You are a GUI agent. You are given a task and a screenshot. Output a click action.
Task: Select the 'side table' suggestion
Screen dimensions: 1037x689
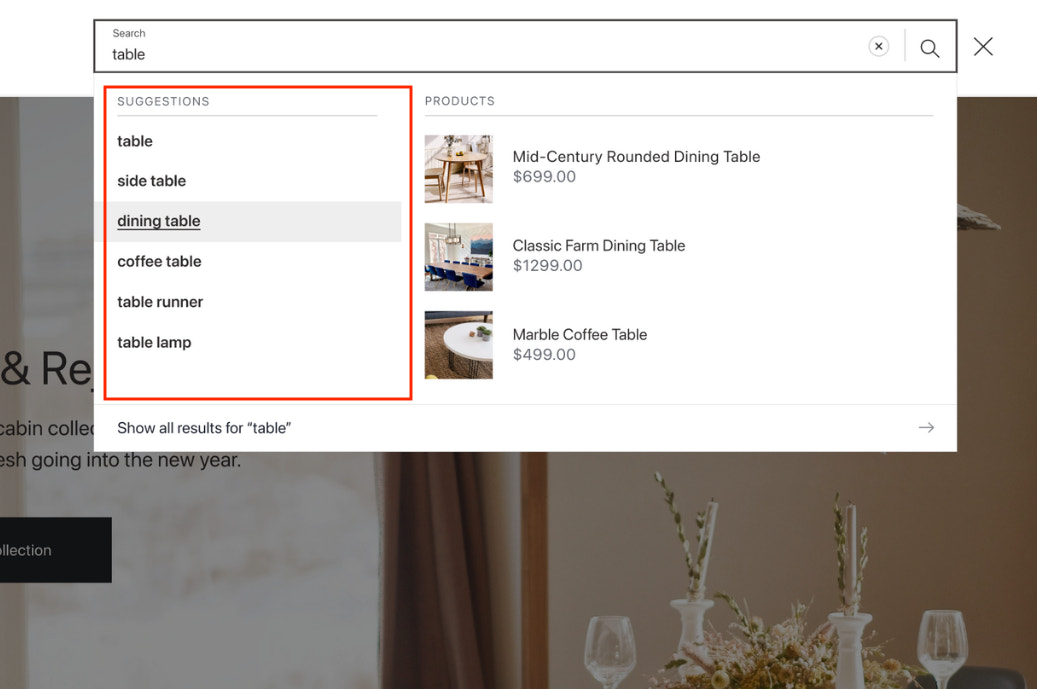tap(151, 181)
